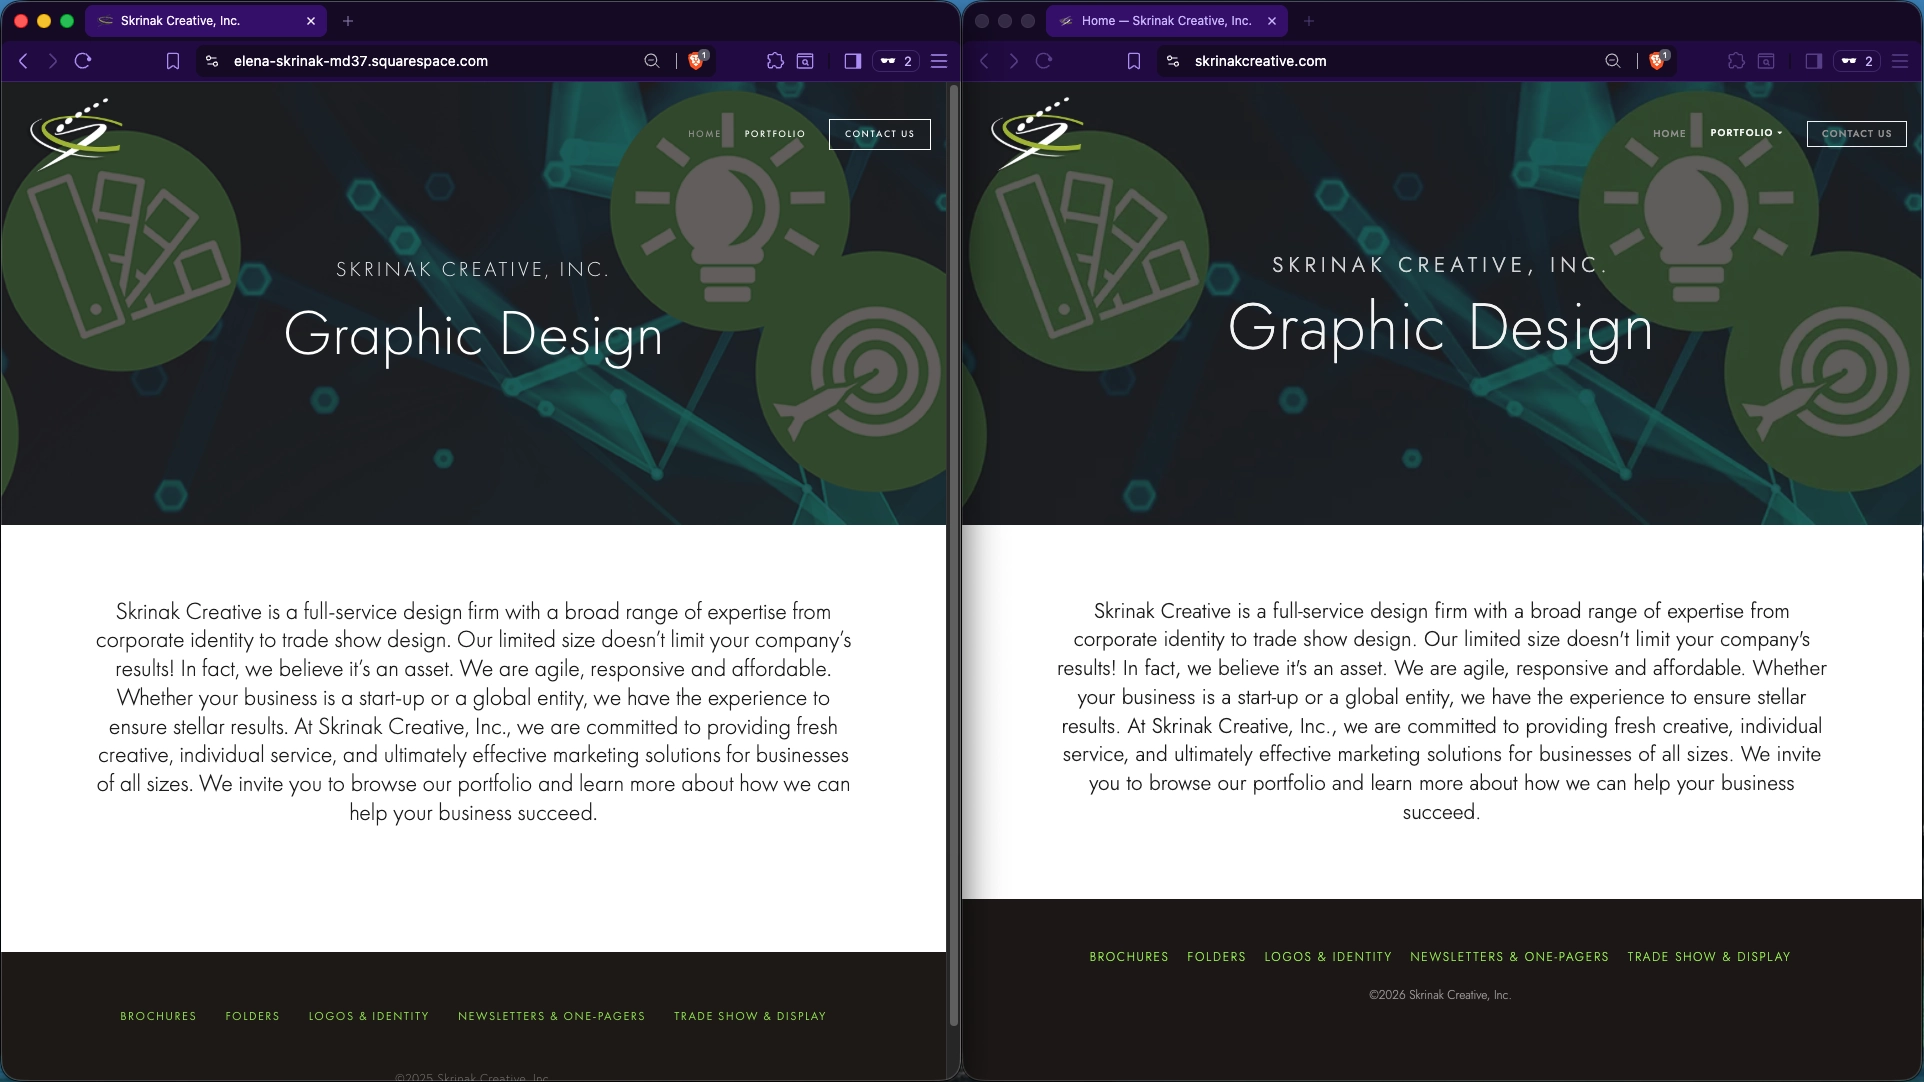Image resolution: width=1924 pixels, height=1082 pixels.
Task: Open site settings tune control beside the URL
Action: pyautogui.click(x=1172, y=61)
